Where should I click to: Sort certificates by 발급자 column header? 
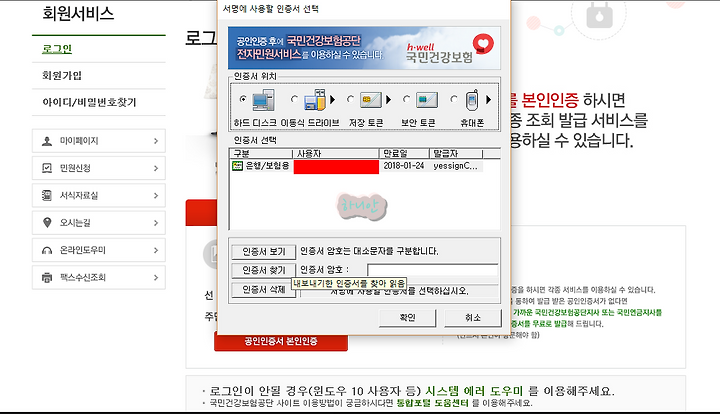456,154
